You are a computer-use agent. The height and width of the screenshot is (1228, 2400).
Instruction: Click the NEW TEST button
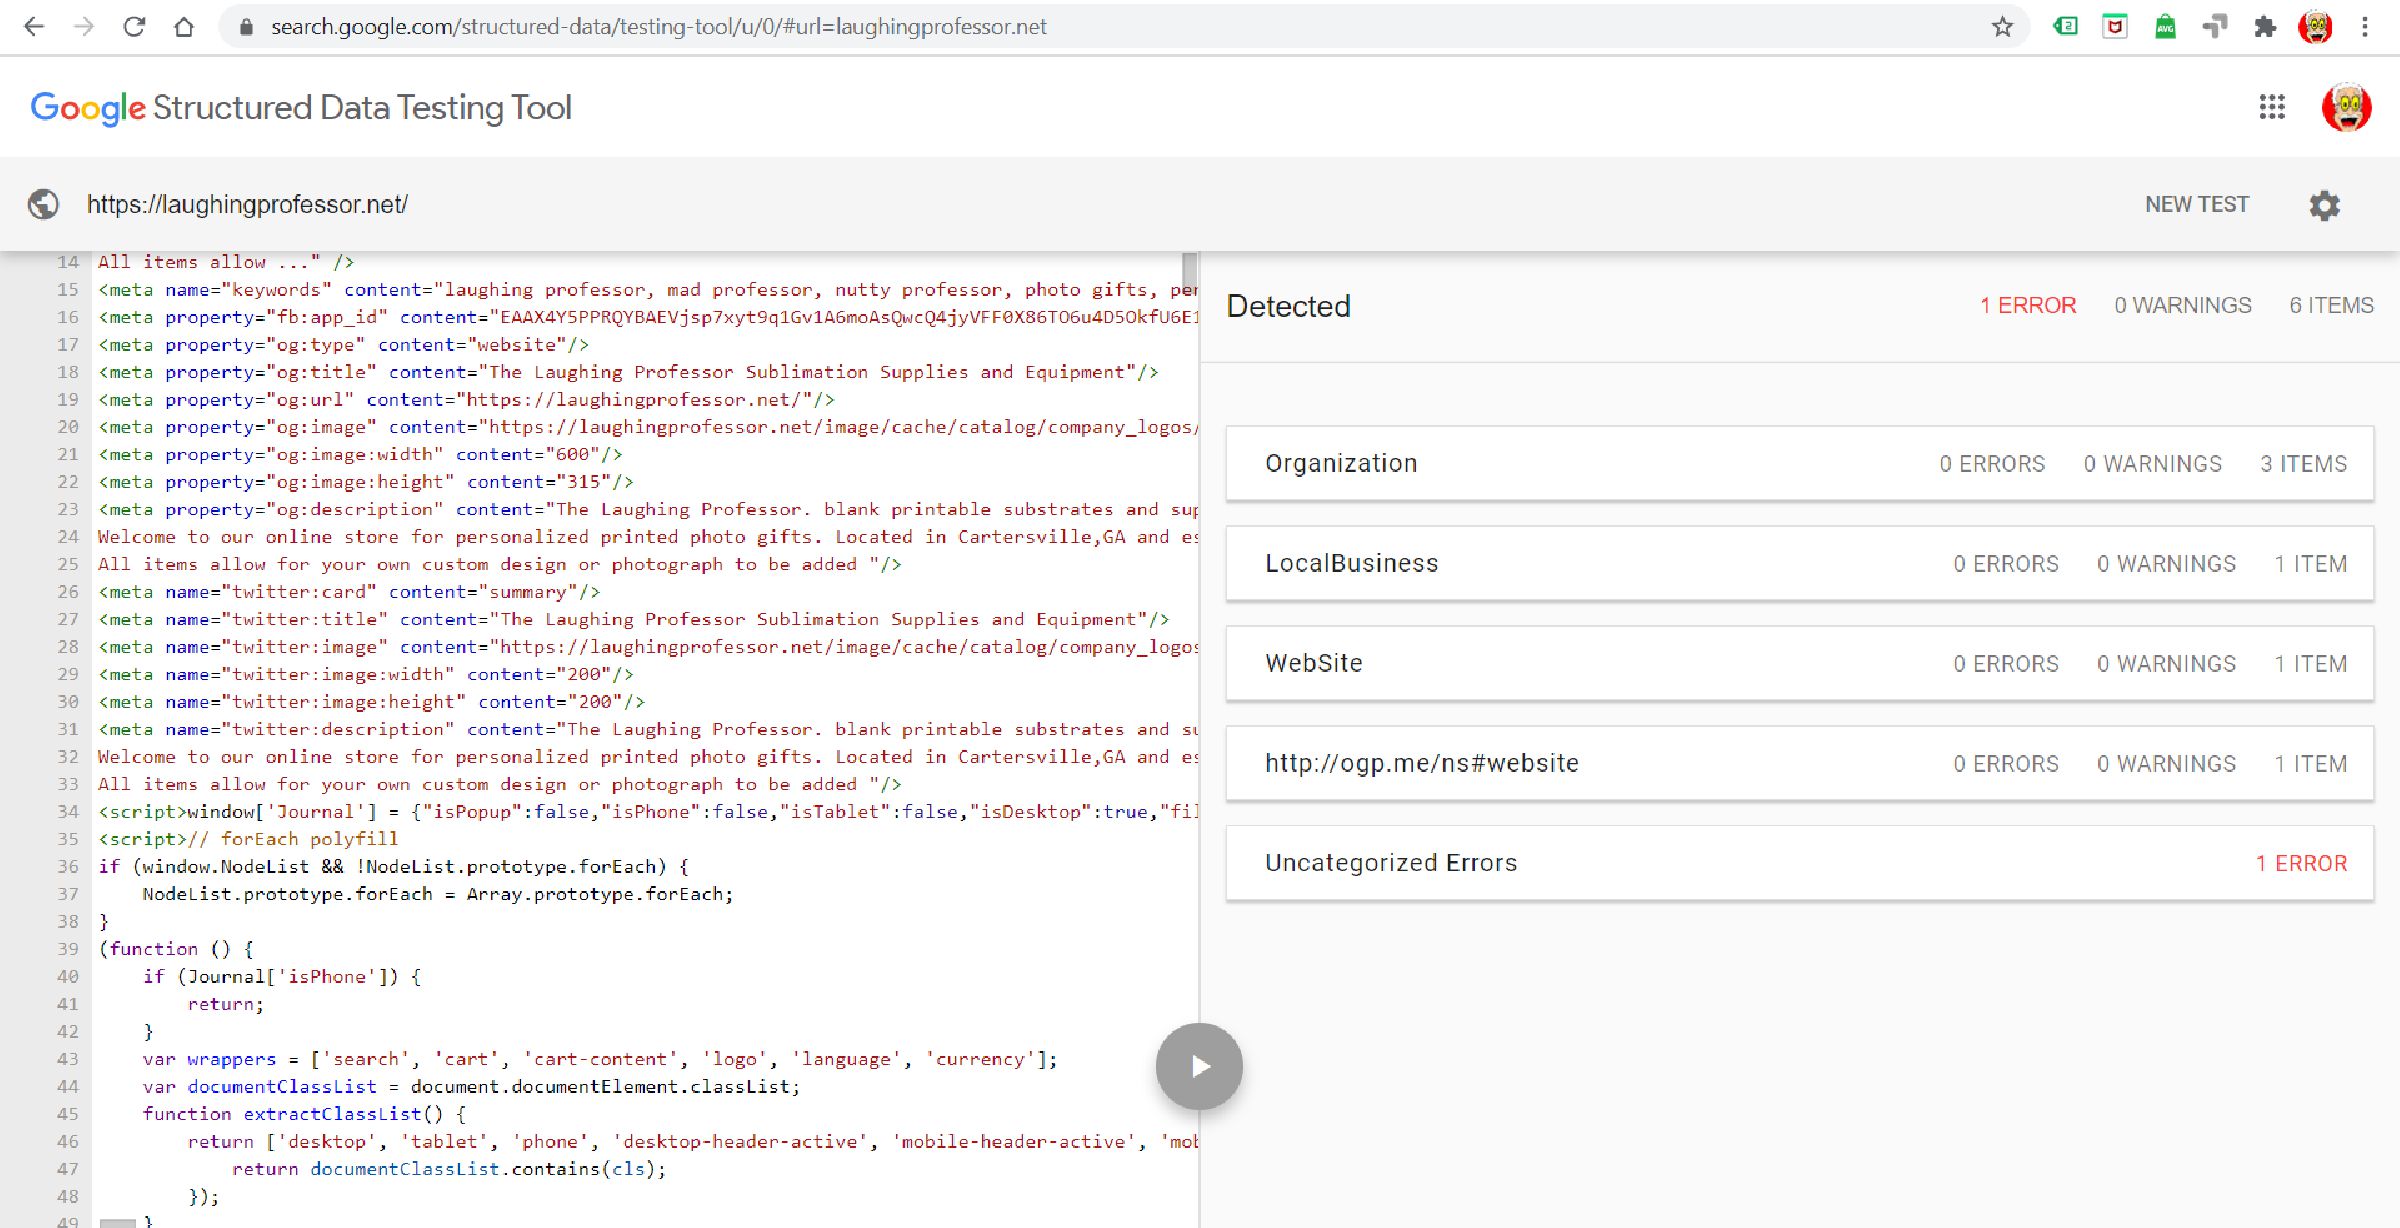click(2197, 204)
